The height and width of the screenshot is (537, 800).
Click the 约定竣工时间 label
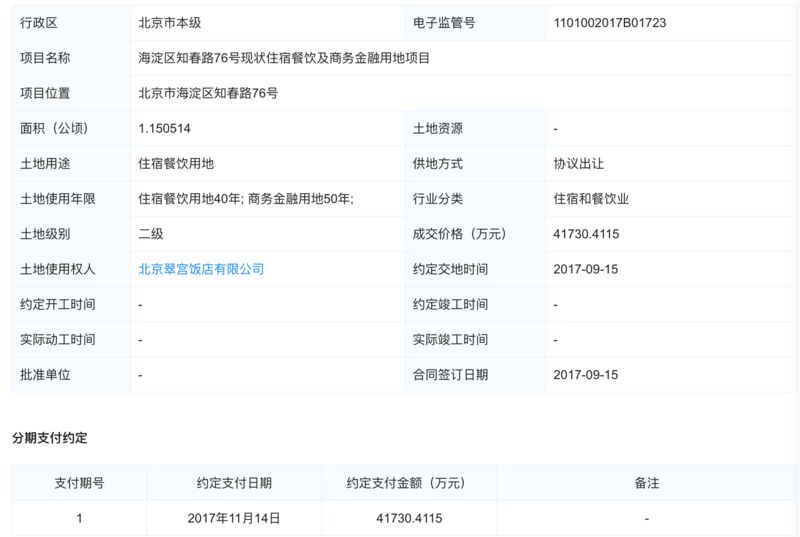[x=451, y=304]
